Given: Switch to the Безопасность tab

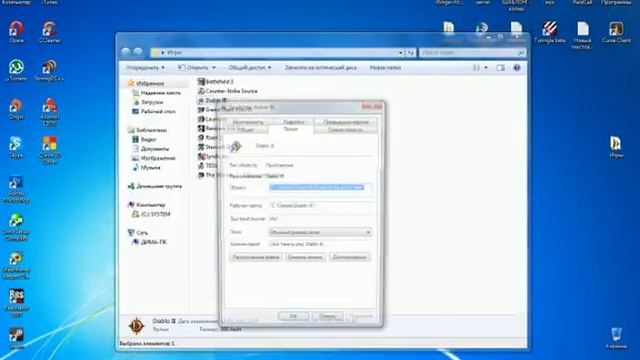Looking at the screenshot, I should [x=248, y=122].
